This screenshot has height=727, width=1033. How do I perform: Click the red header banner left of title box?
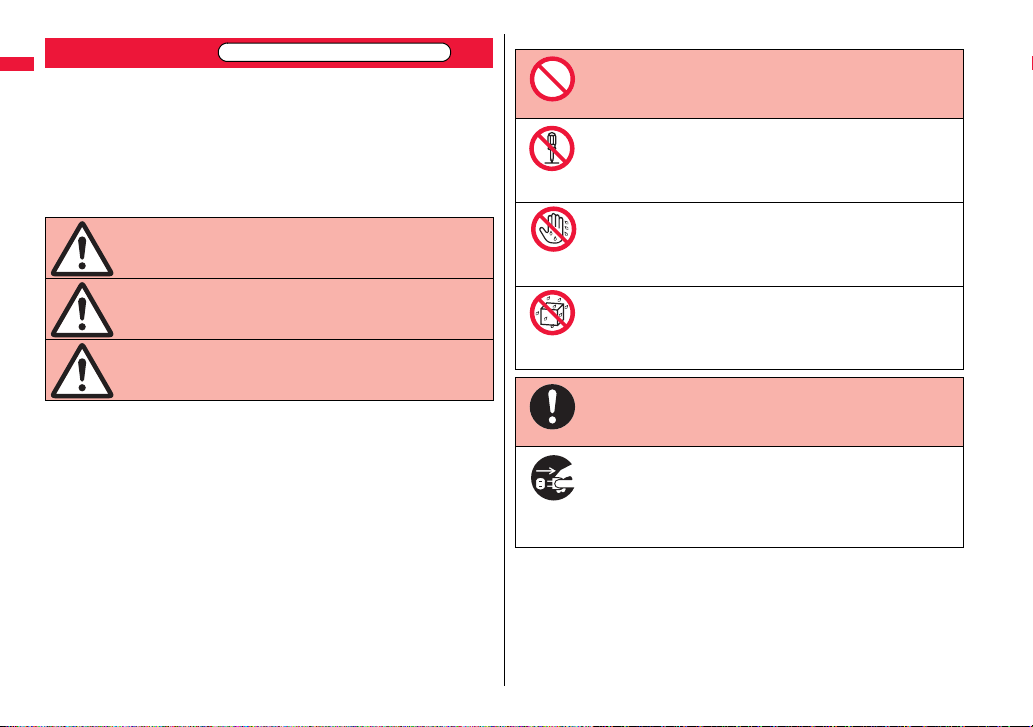click(x=132, y=53)
